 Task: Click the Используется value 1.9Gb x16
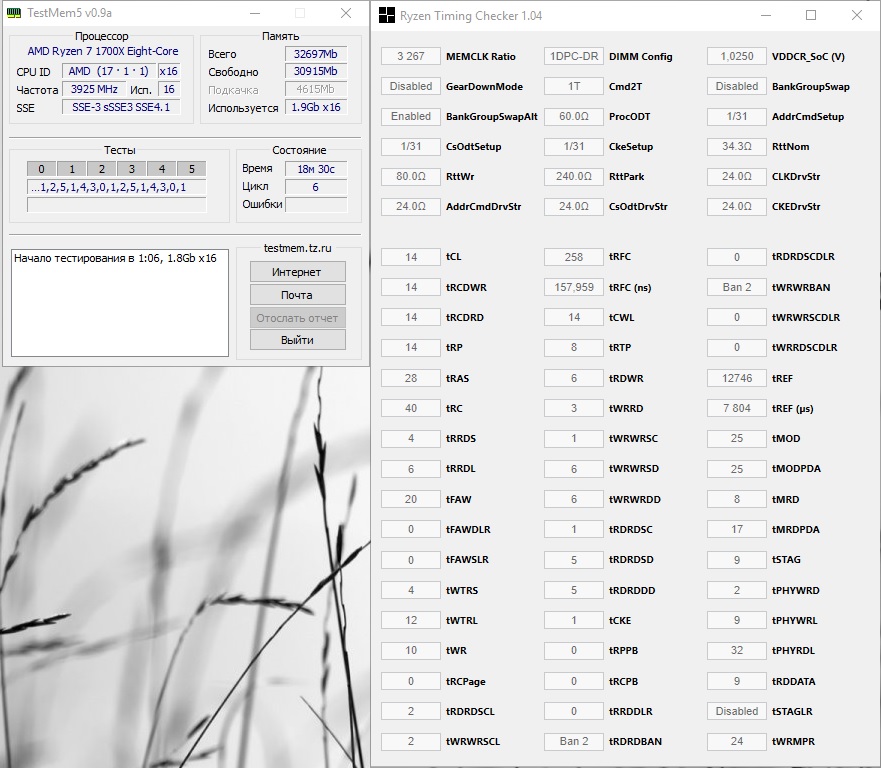(x=316, y=107)
